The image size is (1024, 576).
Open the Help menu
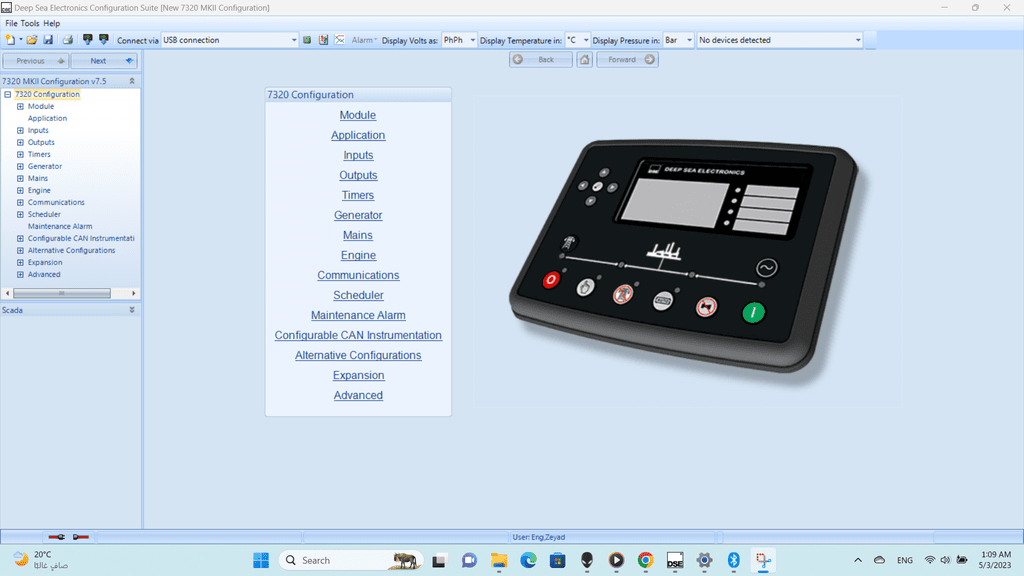(x=52, y=23)
